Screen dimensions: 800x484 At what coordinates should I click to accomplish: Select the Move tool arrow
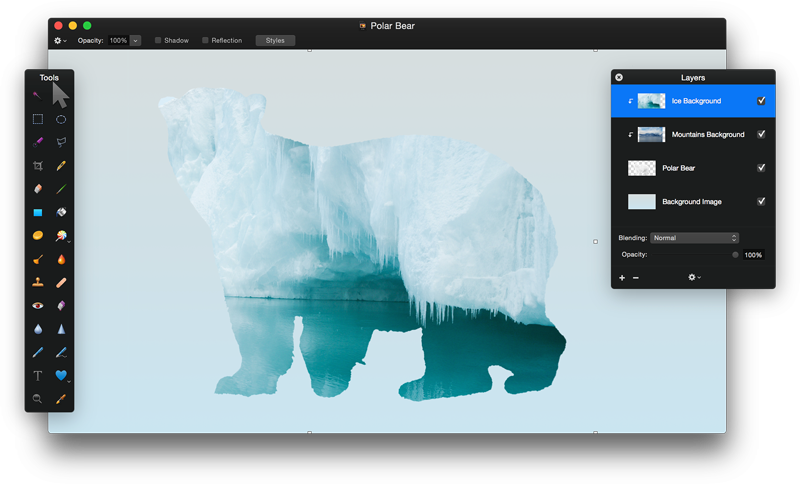point(60,95)
